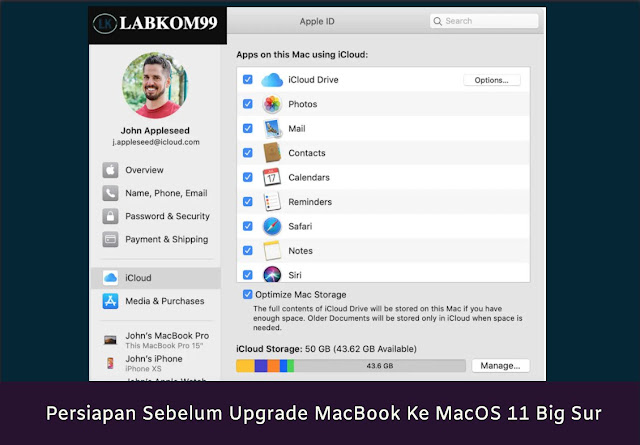Uncheck the Photos checkbox
Viewport: 640px width, 445px height.
point(248,104)
